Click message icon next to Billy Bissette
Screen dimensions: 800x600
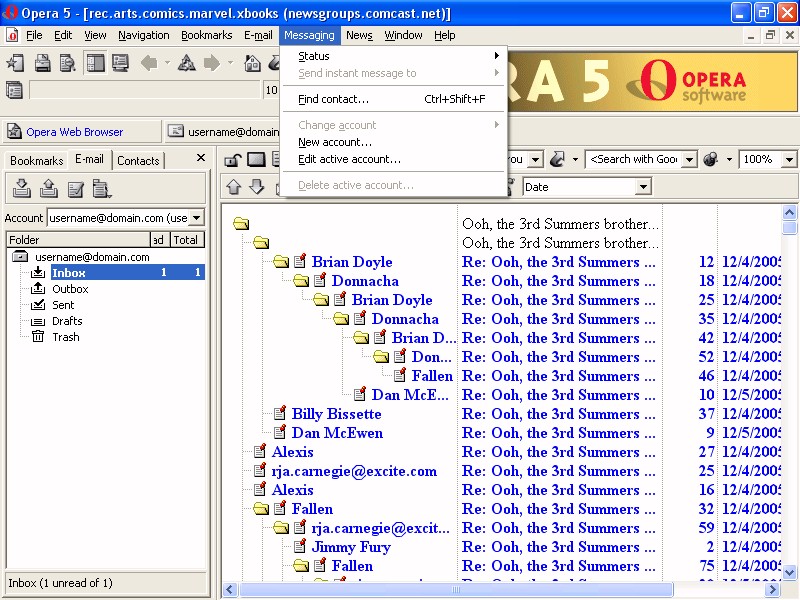[x=280, y=413]
